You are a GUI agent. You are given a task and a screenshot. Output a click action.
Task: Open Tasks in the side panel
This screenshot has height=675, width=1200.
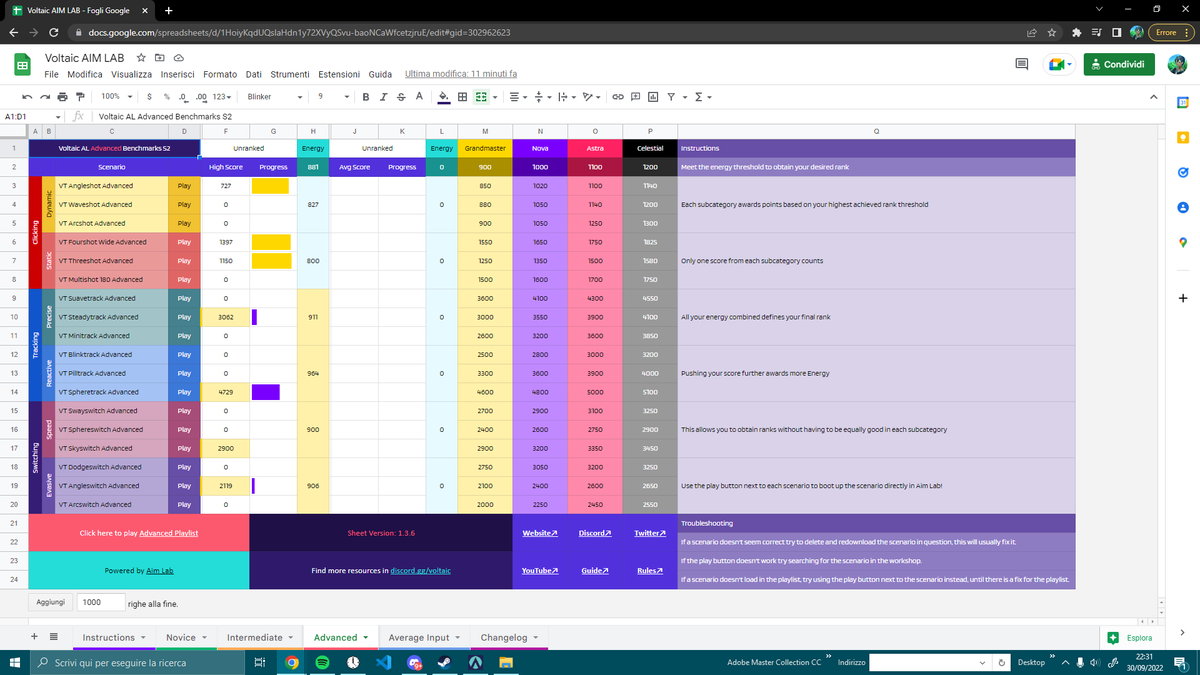1182,172
